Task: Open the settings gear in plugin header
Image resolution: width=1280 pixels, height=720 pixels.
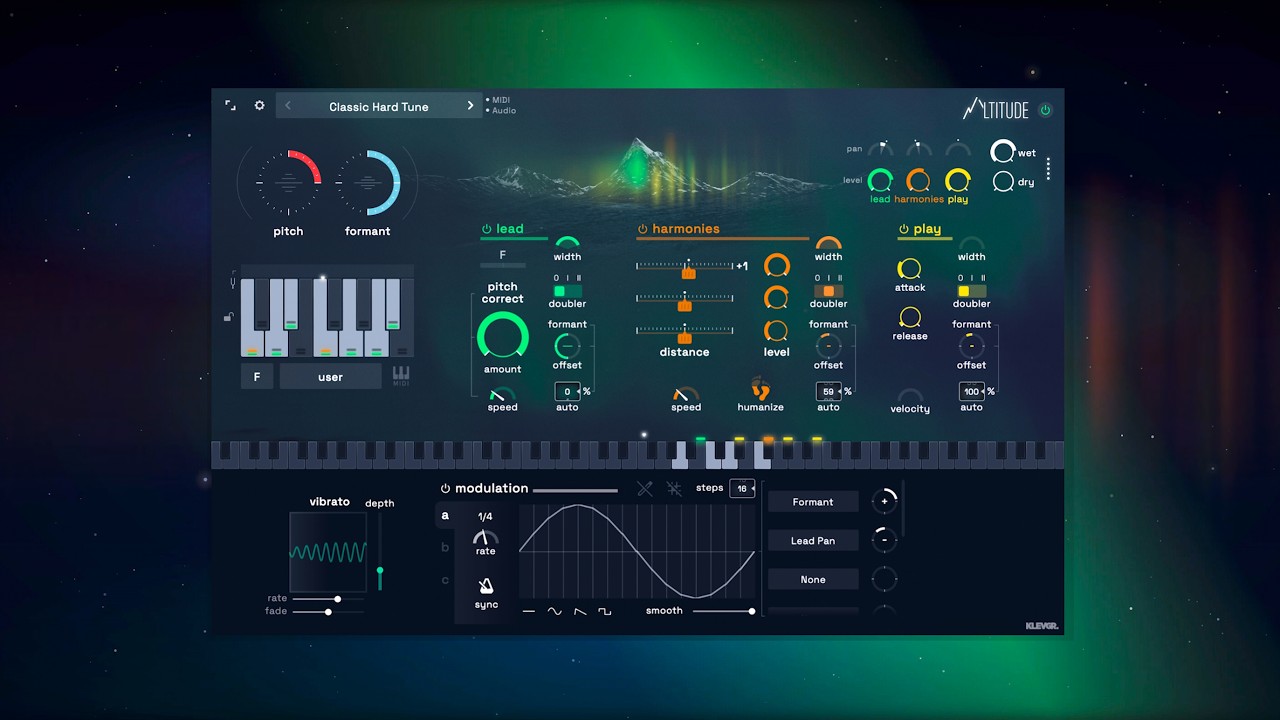Action: point(259,106)
